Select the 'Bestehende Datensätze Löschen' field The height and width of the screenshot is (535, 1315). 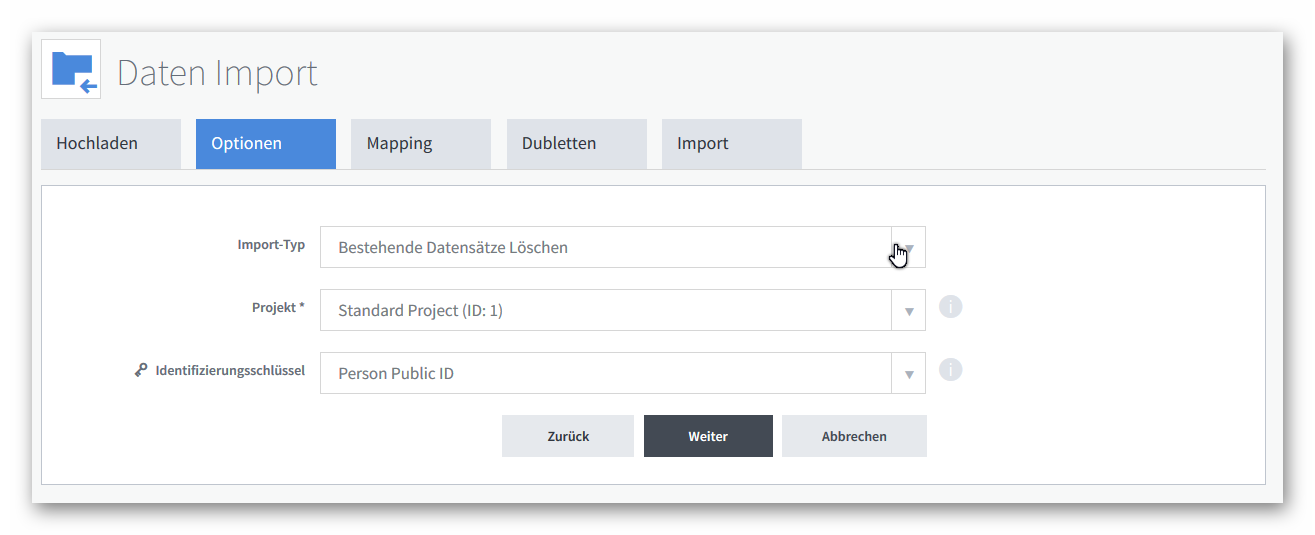tap(623, 247)
